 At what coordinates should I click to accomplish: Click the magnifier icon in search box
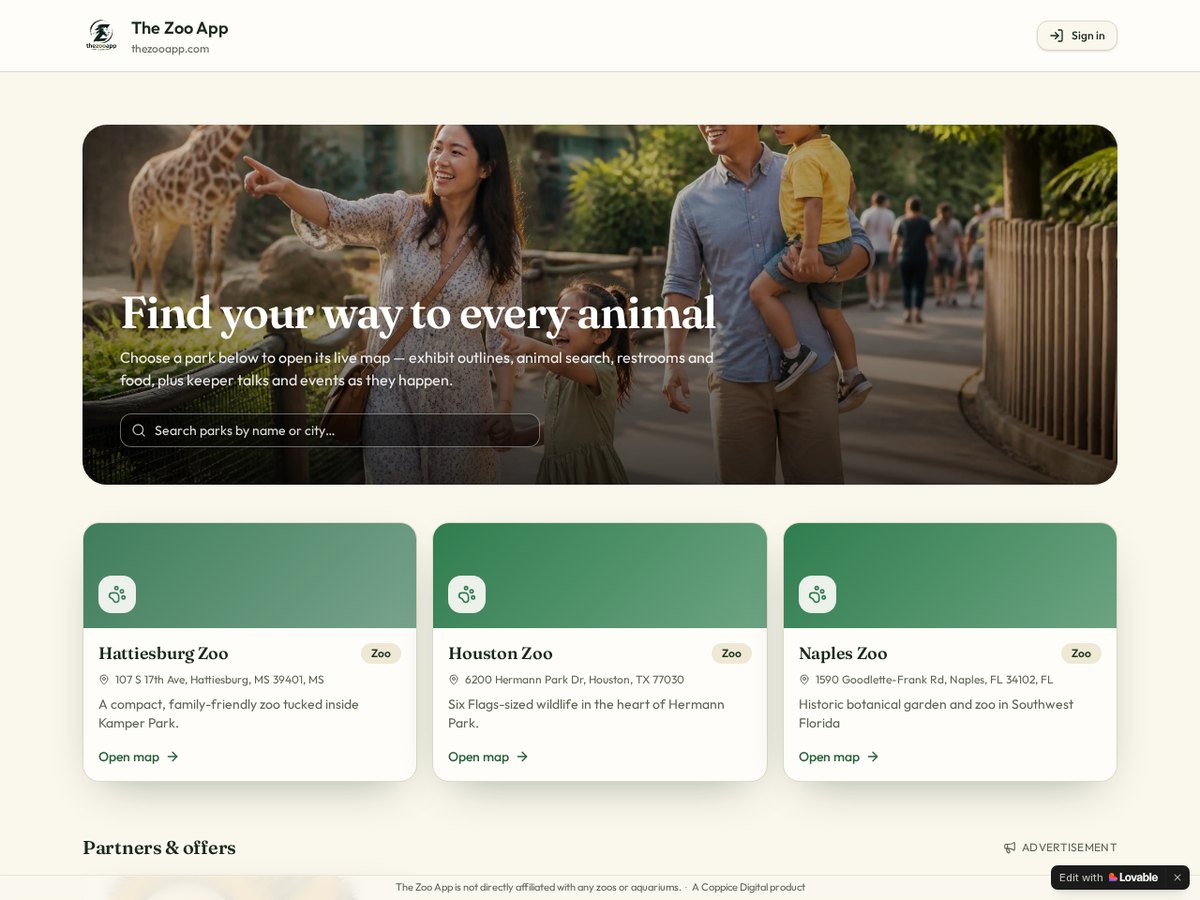coord(139,430)
